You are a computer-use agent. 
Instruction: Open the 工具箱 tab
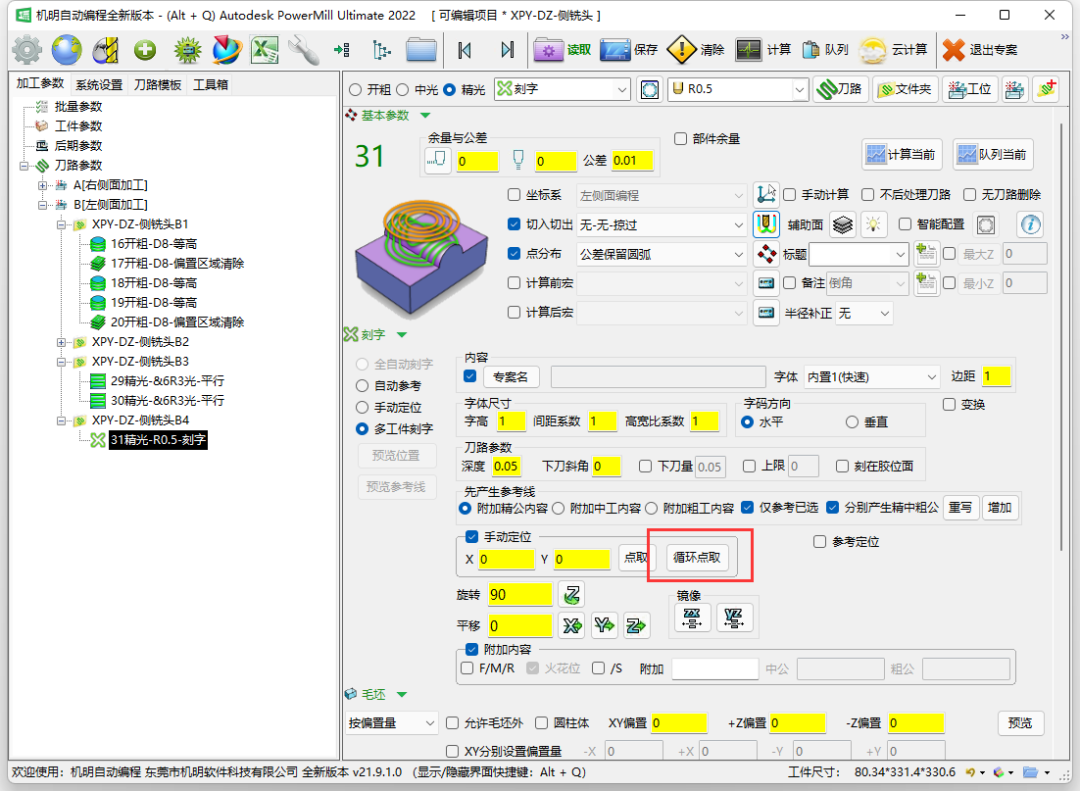pos(210,85)
